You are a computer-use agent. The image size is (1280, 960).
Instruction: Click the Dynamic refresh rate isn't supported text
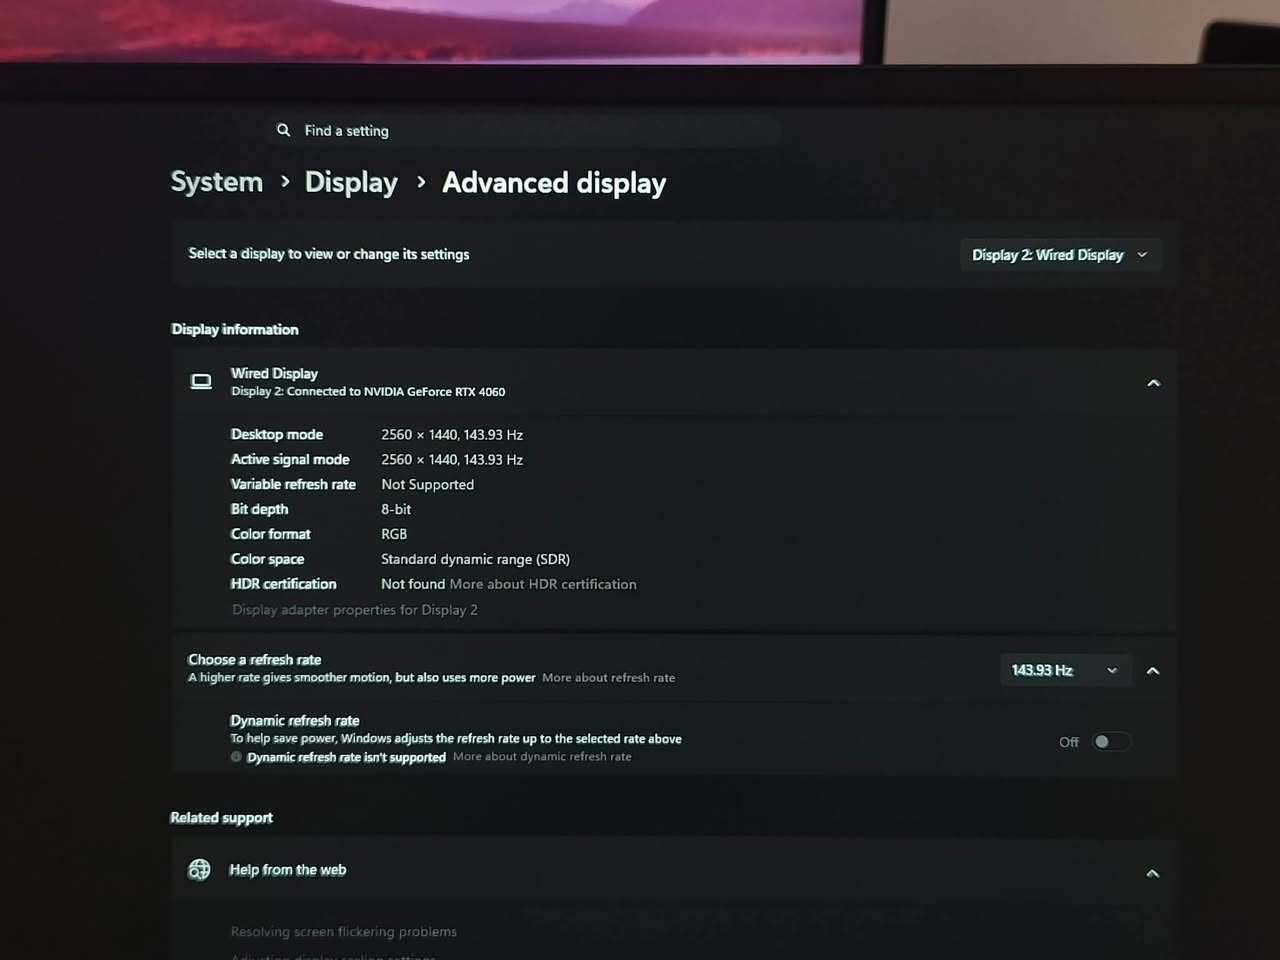pos(346,757)
